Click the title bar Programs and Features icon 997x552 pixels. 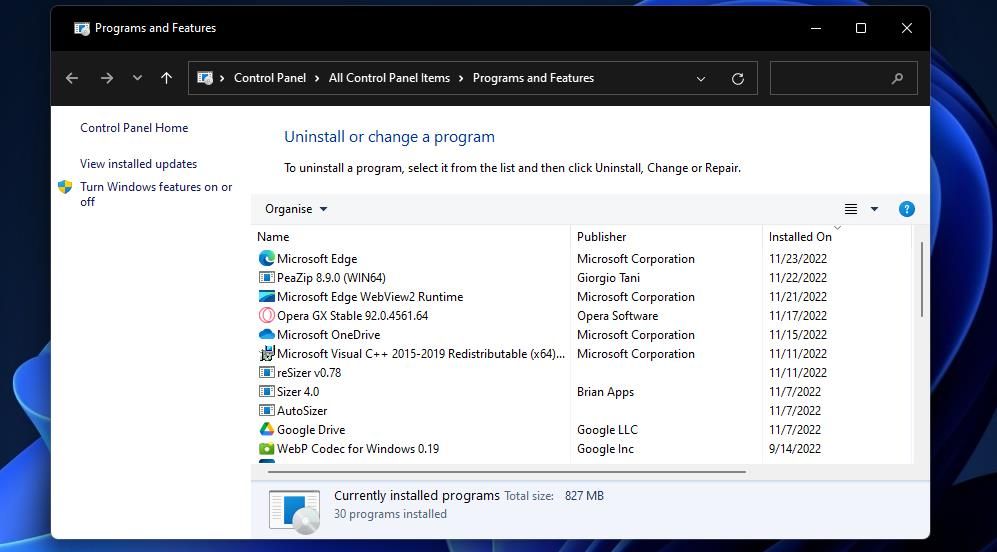[81, 28]
